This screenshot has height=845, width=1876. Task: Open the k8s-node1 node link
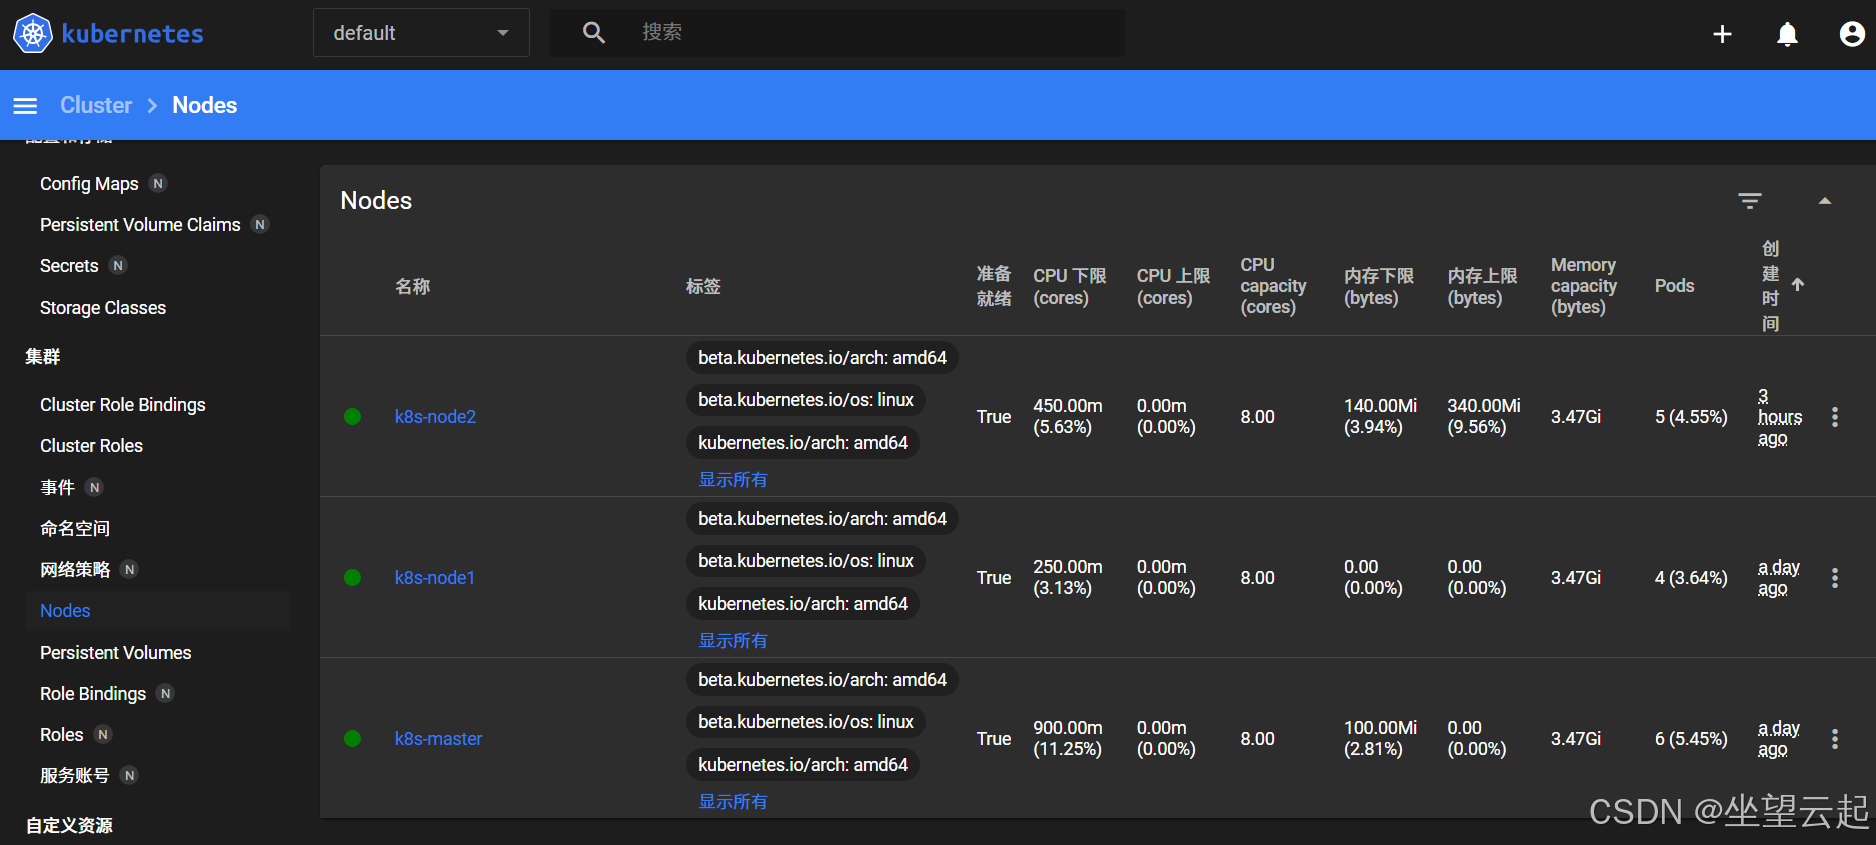435,578
